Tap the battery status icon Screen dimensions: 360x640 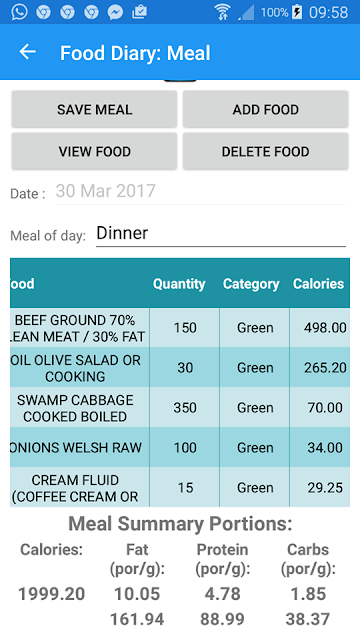pos(297,12)
